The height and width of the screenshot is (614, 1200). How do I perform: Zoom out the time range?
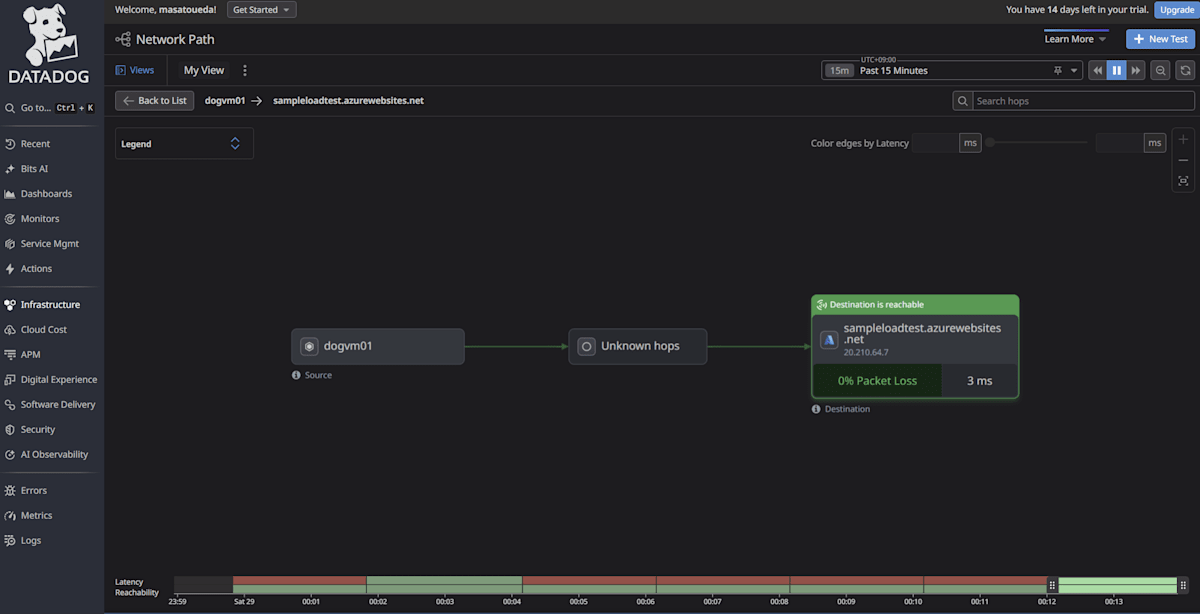[x=1161, y=71]
